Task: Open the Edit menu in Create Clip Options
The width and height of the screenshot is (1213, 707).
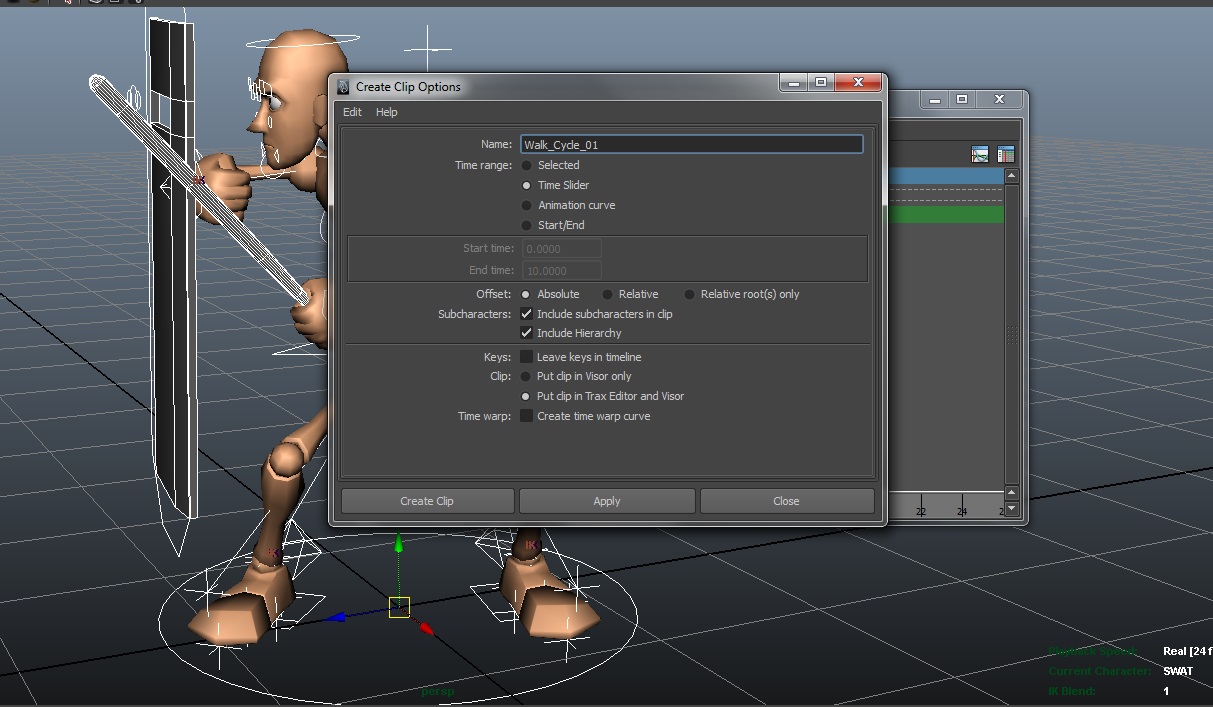Action: pyautogui.click(x=352, y=112)
